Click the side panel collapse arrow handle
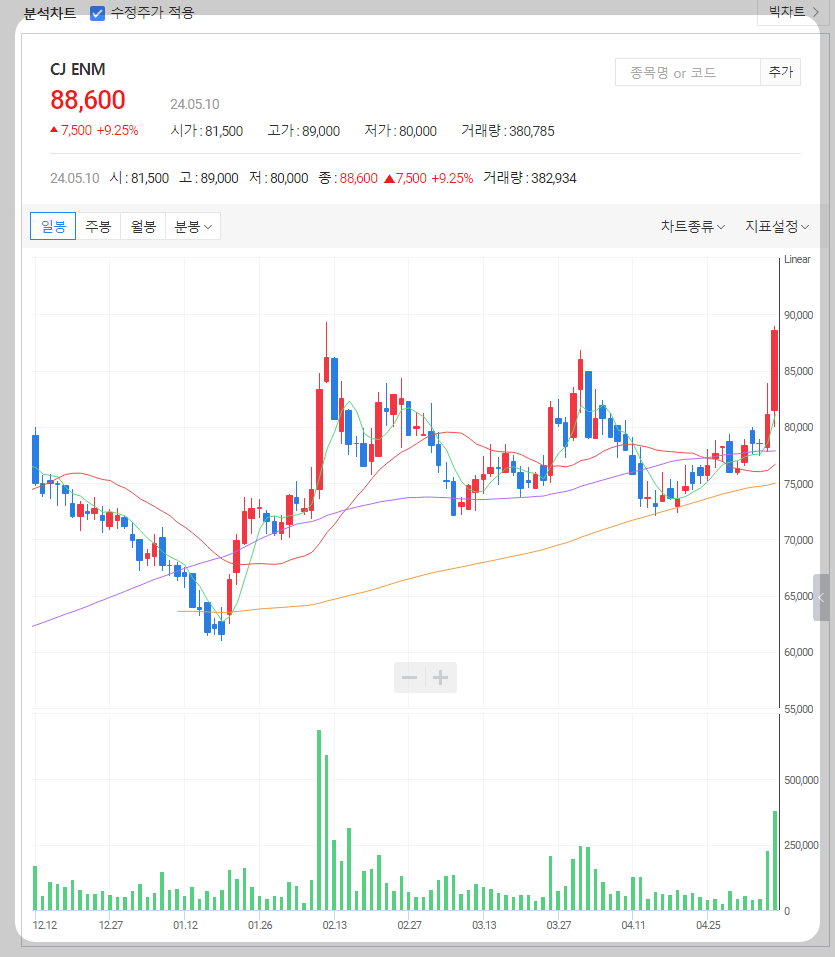The image size is (835, 957). tap(821, 598)
